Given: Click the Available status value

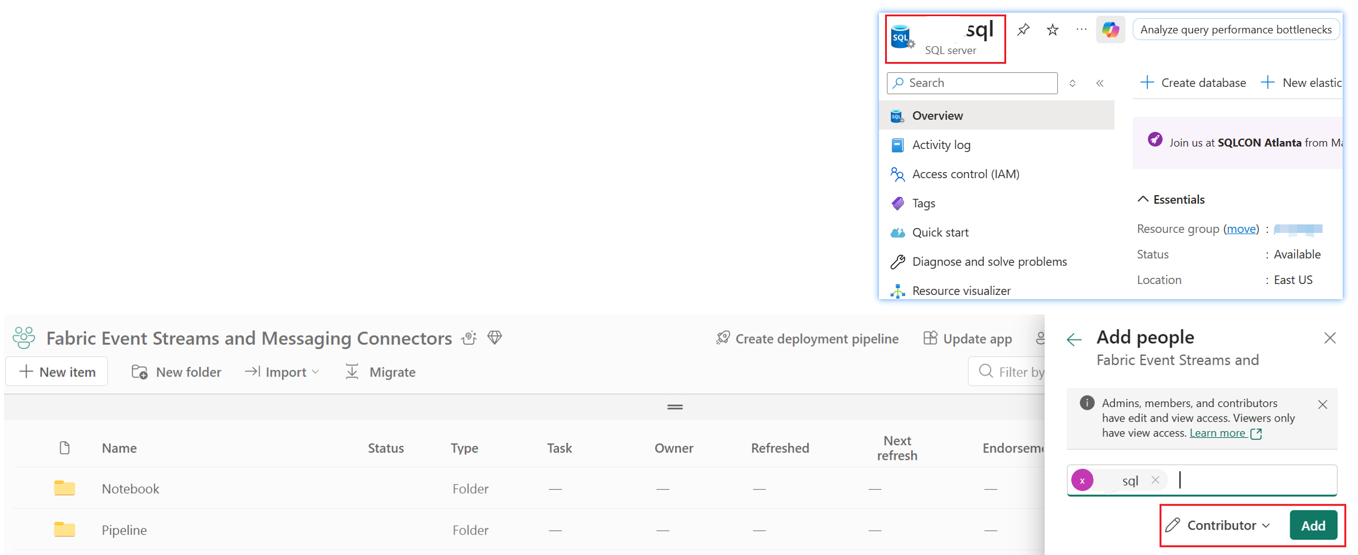Looking at the screenshot, I should (x=1297, y=255).
